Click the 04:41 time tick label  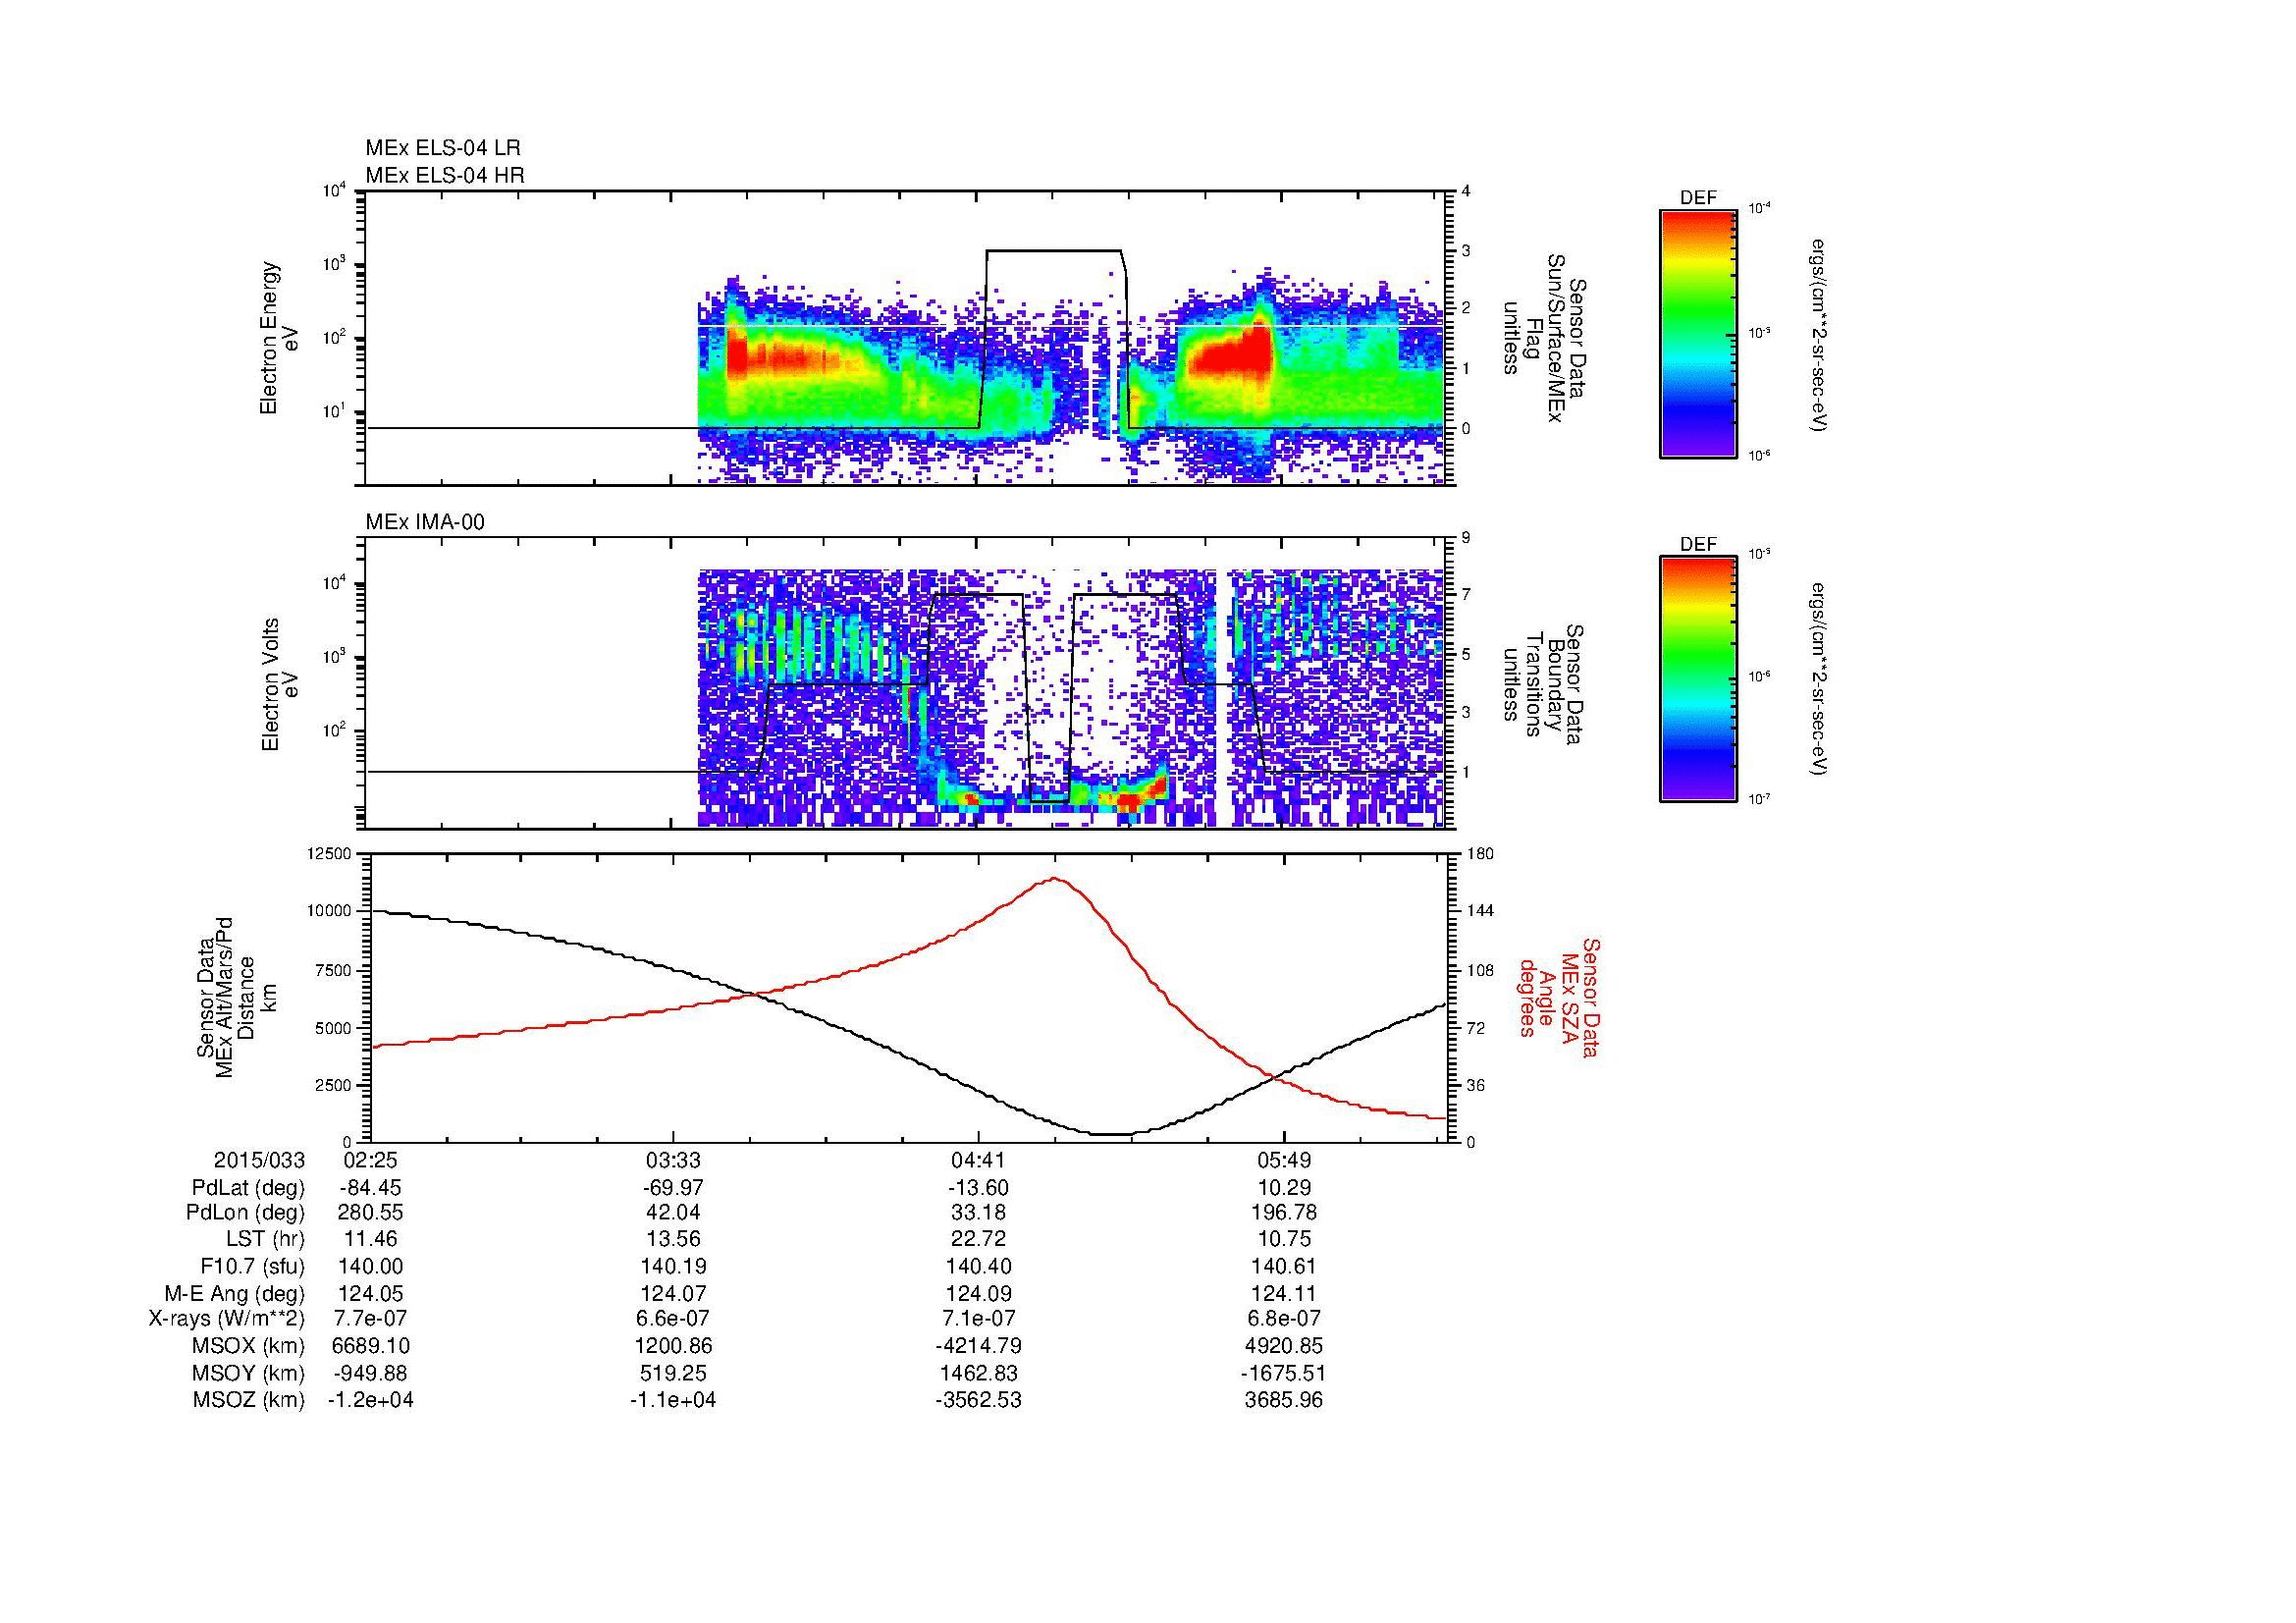pyautogui.click(x=978, y=1160)
